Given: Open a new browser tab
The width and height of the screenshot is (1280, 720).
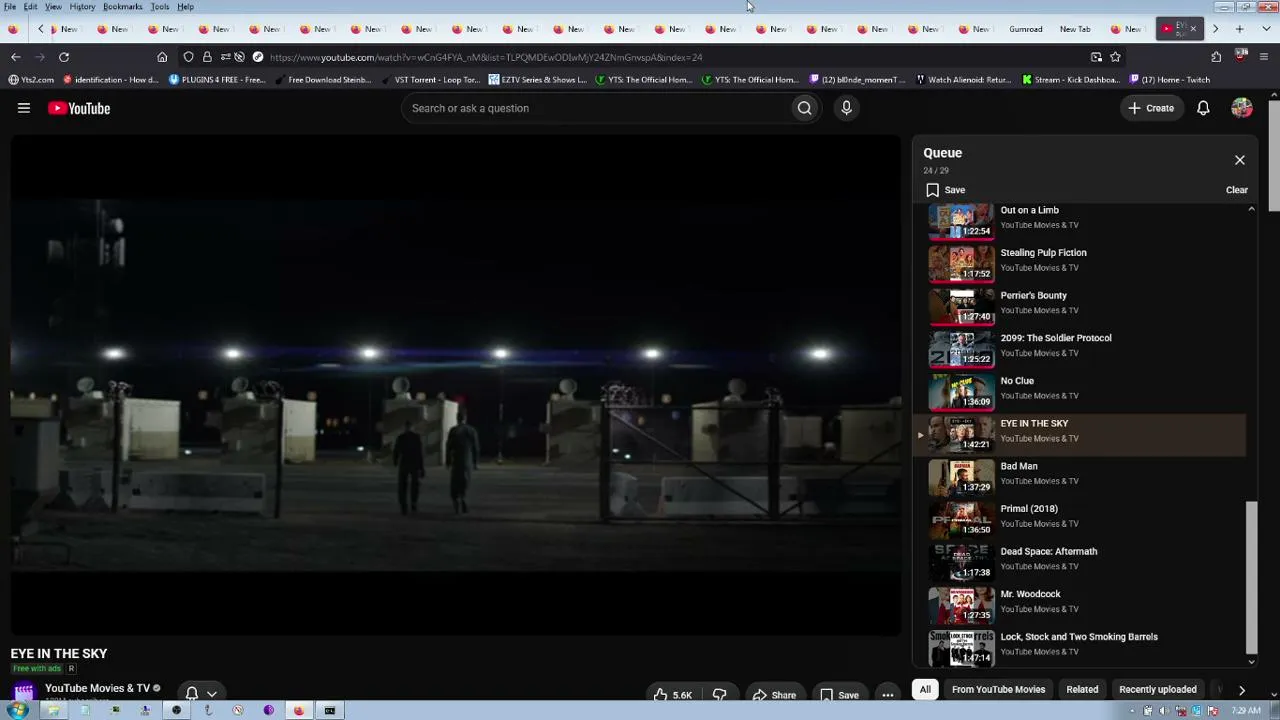Looking at the screenshot, I should pyautogui.click(x=1240, y=29).
